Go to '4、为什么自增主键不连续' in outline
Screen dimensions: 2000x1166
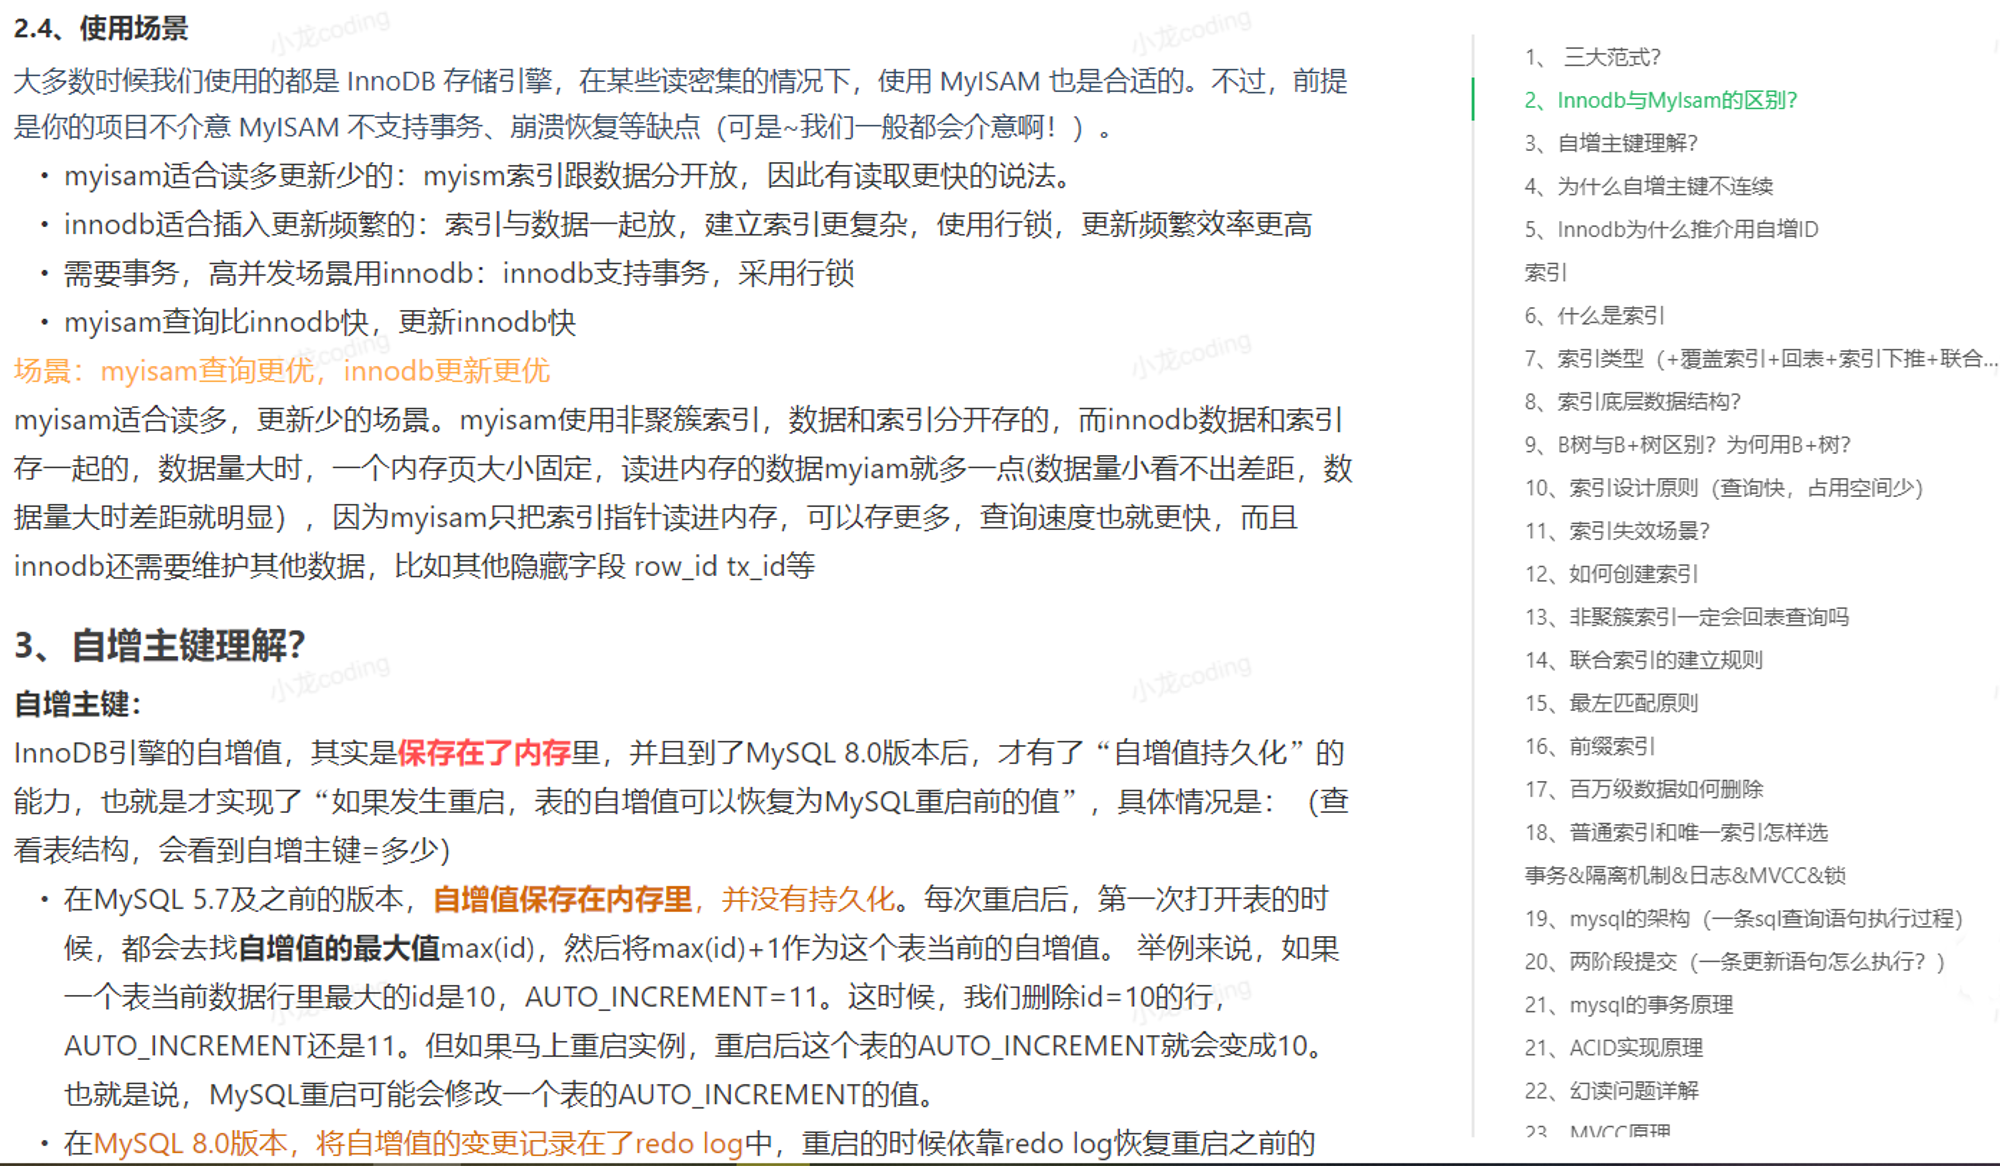[1649, 186]
